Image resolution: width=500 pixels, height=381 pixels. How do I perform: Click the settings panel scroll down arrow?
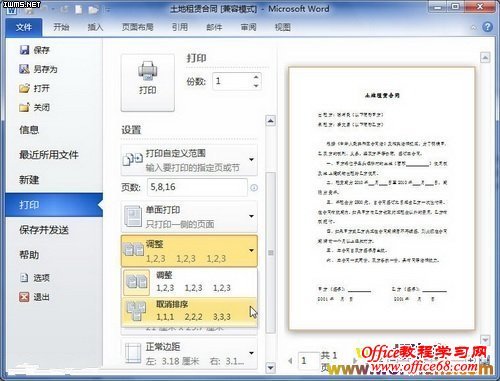[x=271, y=367]
